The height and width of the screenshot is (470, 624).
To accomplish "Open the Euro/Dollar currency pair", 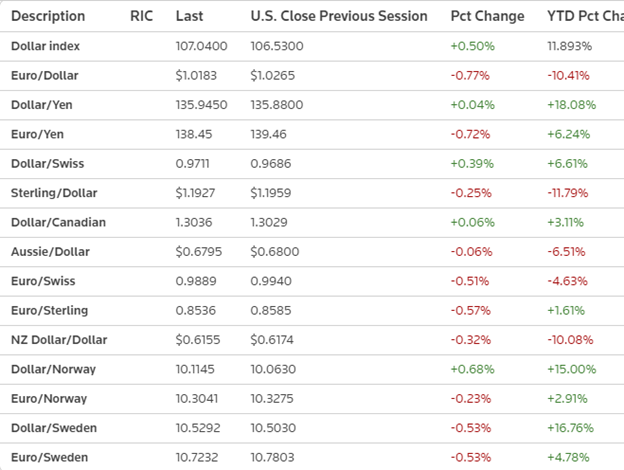I will click(x=44, y=76).
